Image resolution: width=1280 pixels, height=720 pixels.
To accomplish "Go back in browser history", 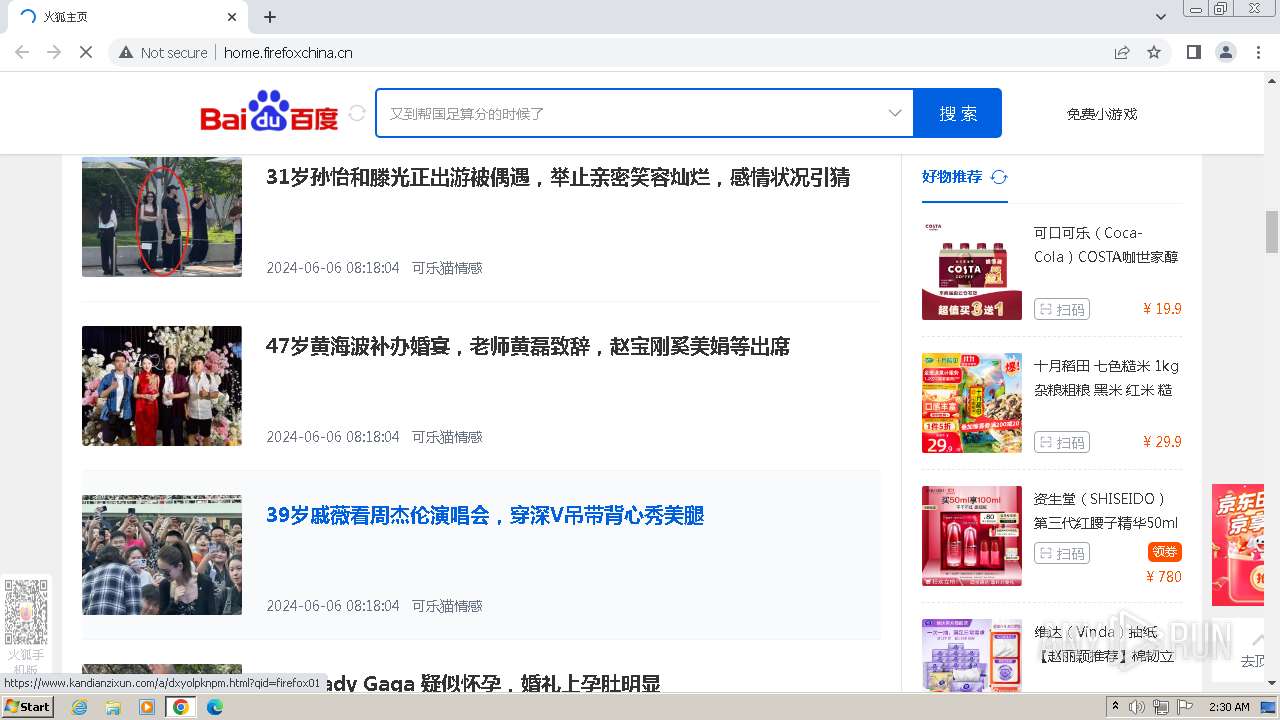I will pos(22,52).
